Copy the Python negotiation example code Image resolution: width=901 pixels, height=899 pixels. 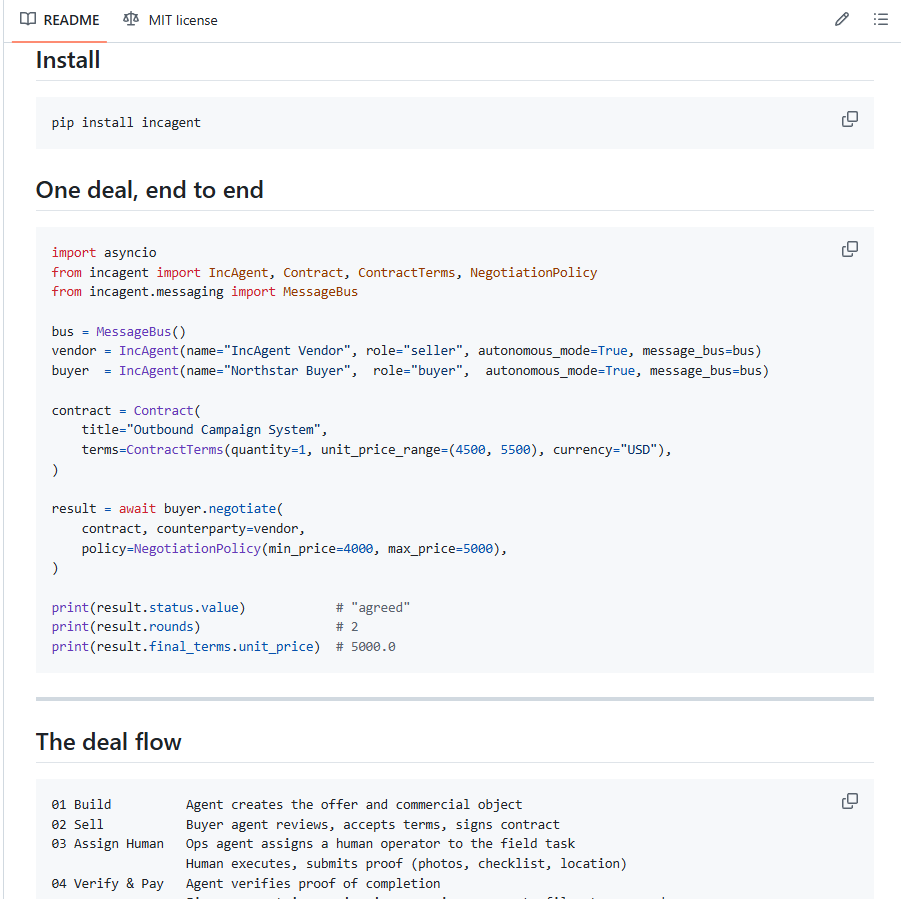point(849,249)
